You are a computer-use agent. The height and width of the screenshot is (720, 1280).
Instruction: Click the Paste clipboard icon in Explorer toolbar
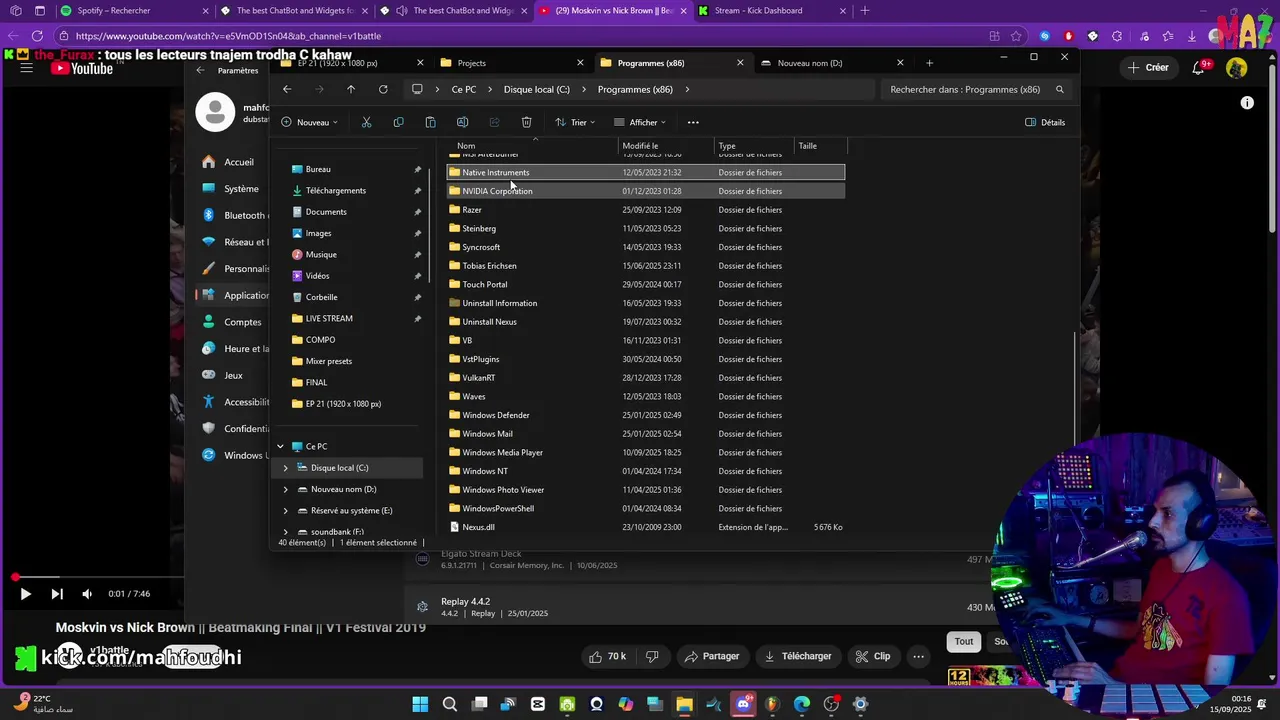[430, 122]
